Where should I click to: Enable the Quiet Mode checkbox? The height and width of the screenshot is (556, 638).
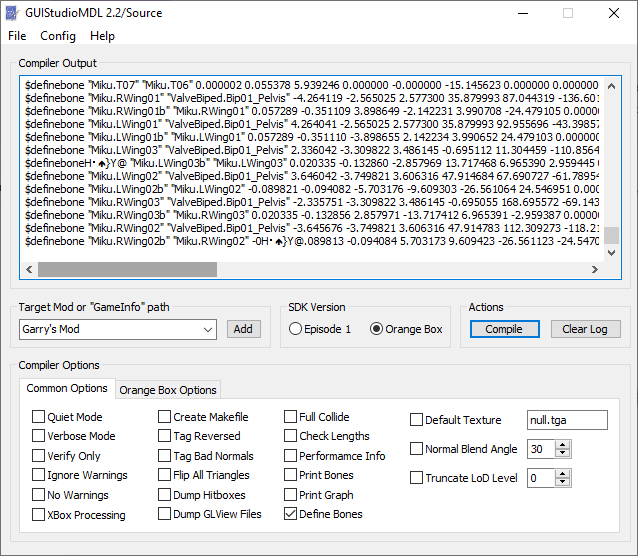click(x=39, y=417)
